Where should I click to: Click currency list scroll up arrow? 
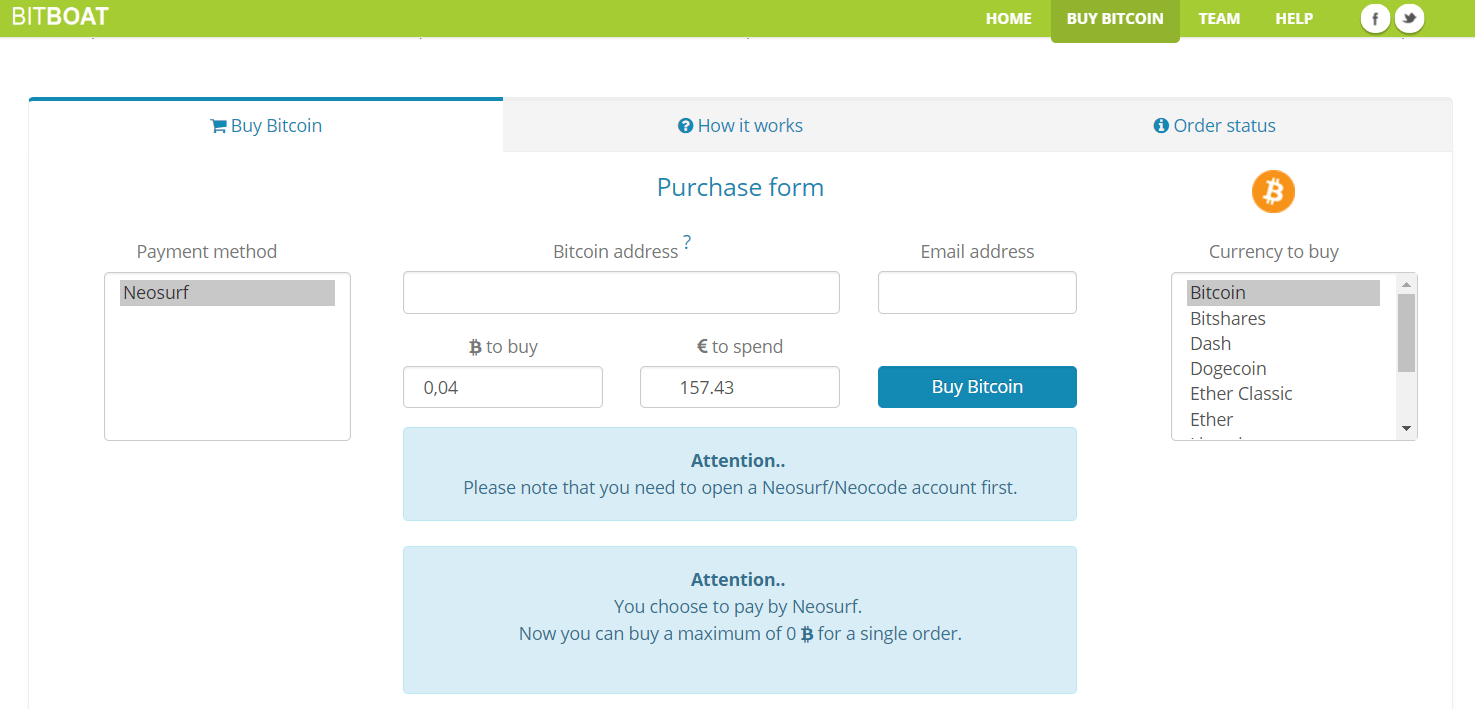click(x=1406, y=284)
